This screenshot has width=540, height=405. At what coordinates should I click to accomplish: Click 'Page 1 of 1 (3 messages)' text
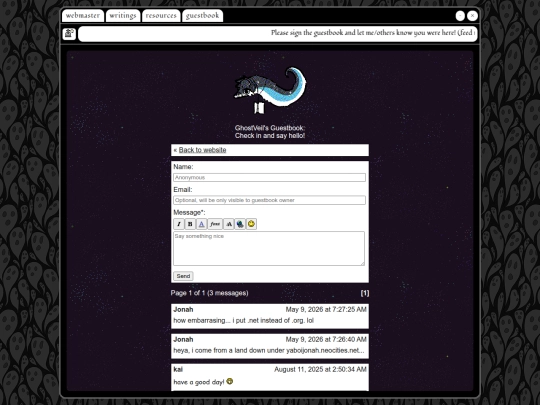(x=209, y=293)
